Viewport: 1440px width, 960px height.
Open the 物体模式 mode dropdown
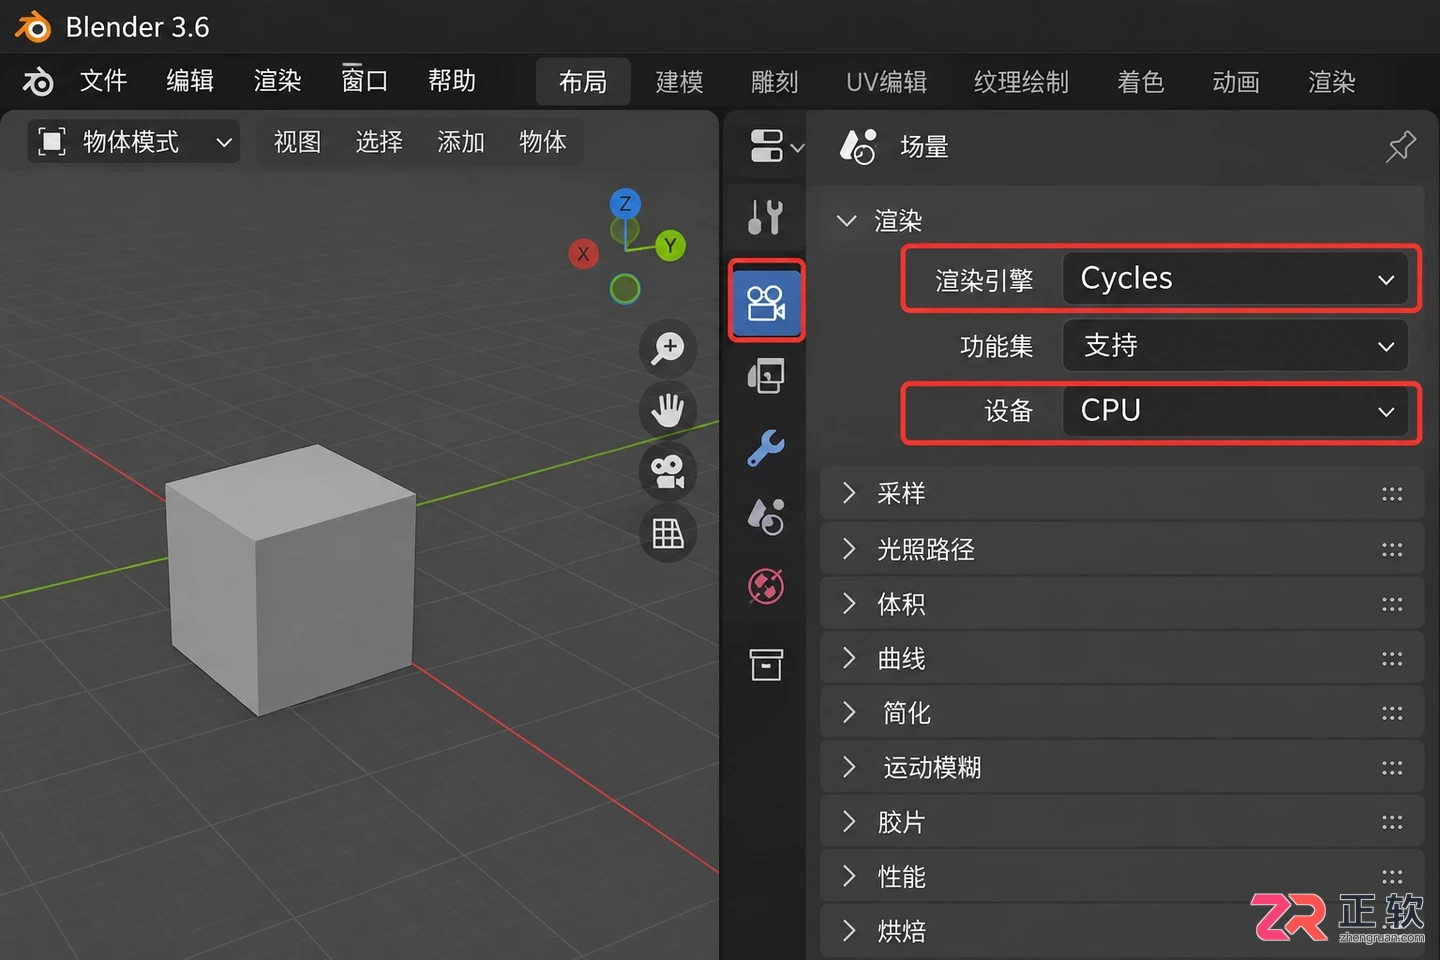click(x=134, y=142)
